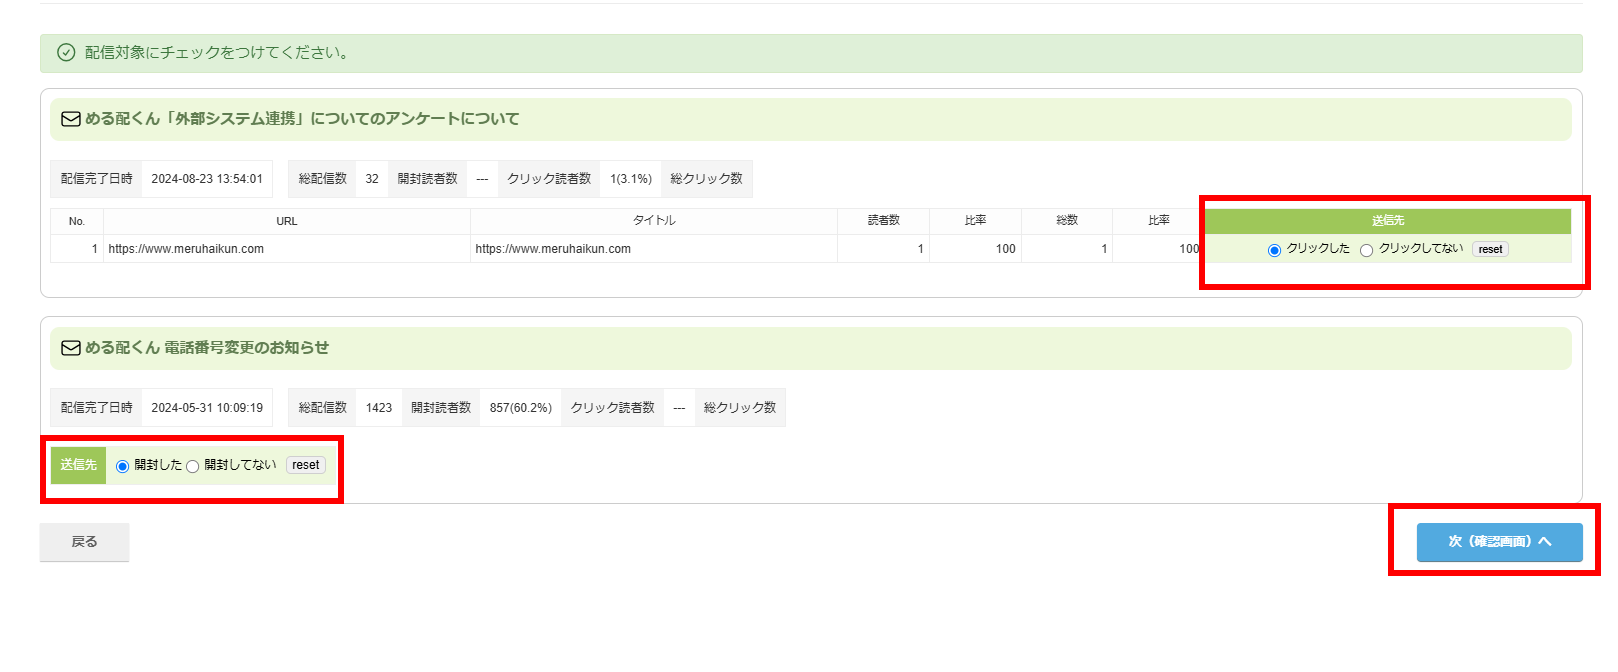1618x672 pixels.
Task: Click the 2024-05-31 10:09:19 completion date value
Action: (x=207, y=408)
